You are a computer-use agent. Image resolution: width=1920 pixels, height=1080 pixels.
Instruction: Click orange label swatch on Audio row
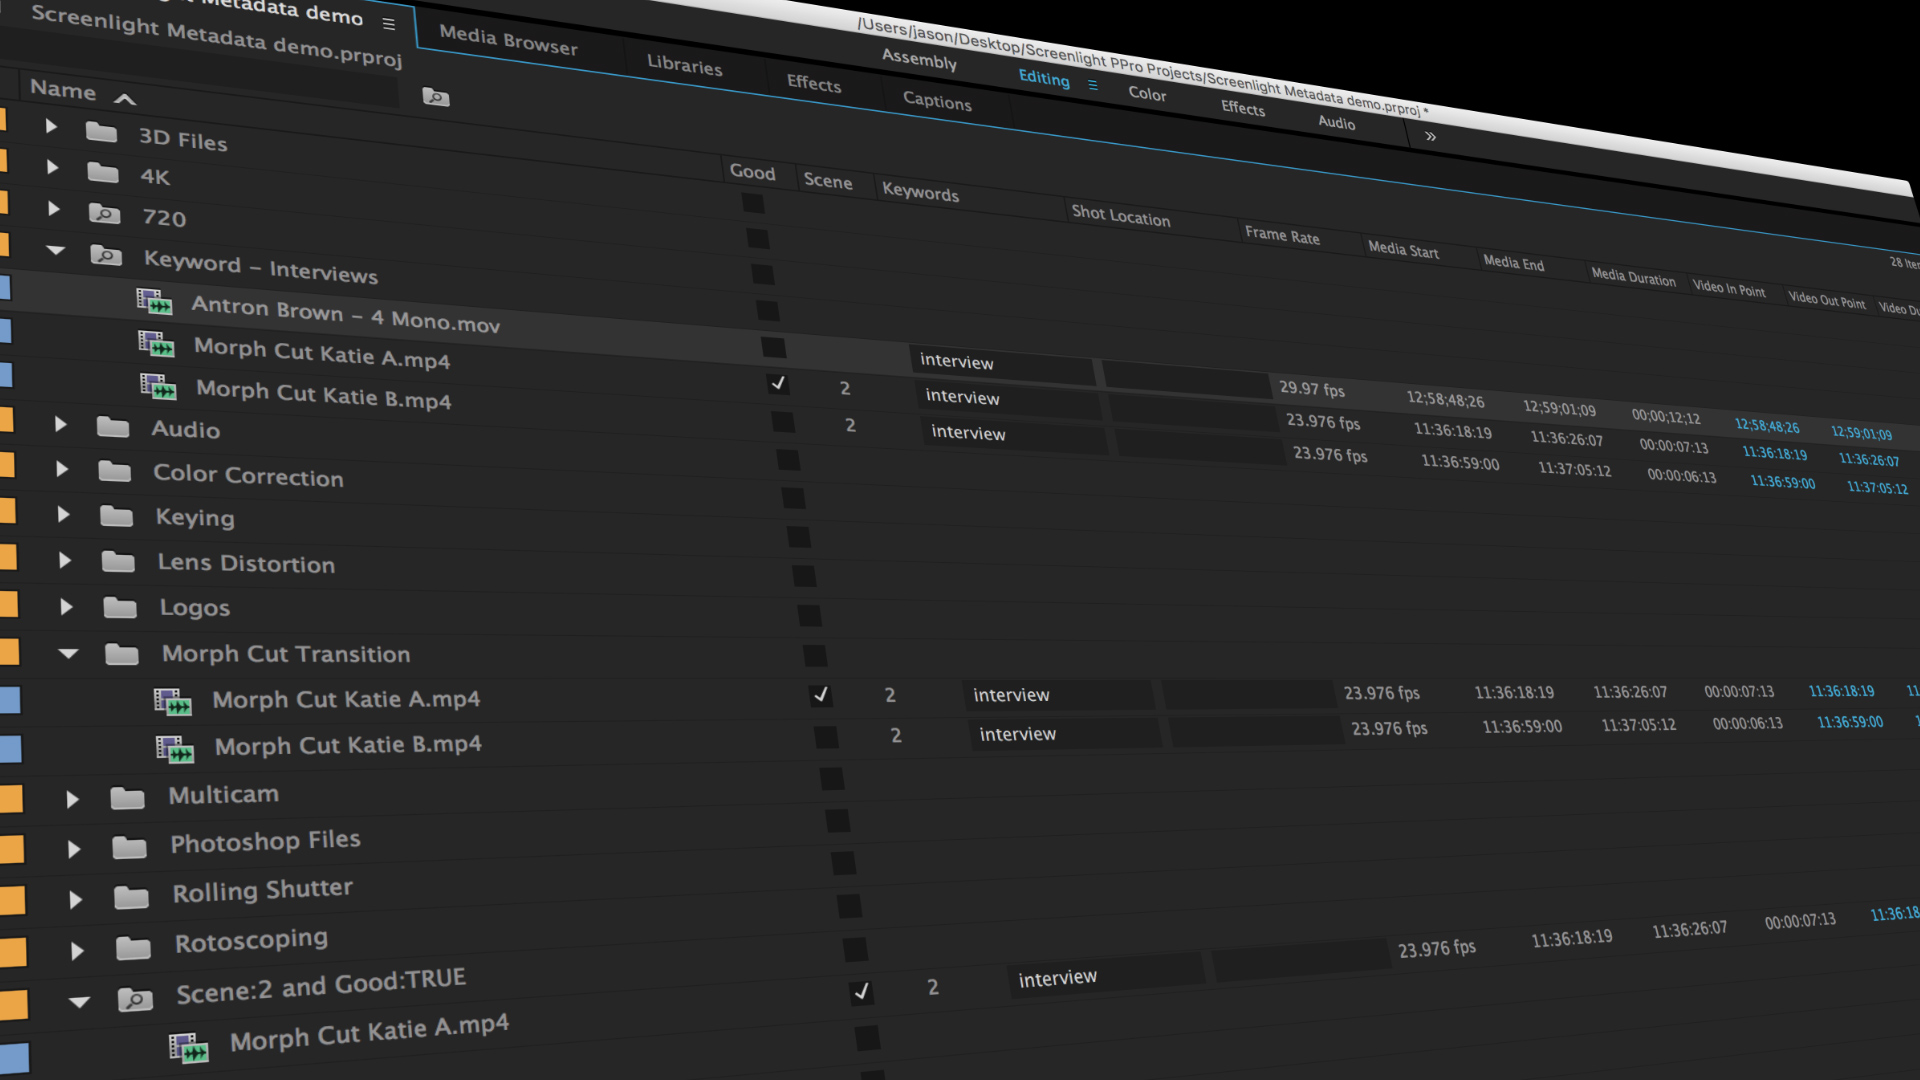(4, 418)
